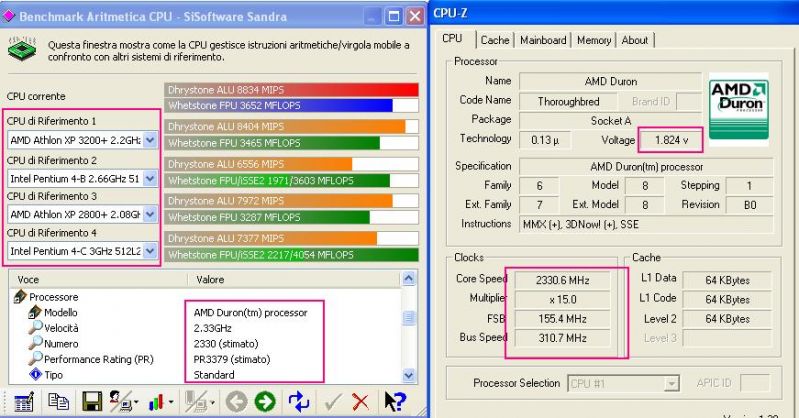Switch to the CPU tab in CPU-Z
Screen dimensions: 799x418
pos(452,39)
